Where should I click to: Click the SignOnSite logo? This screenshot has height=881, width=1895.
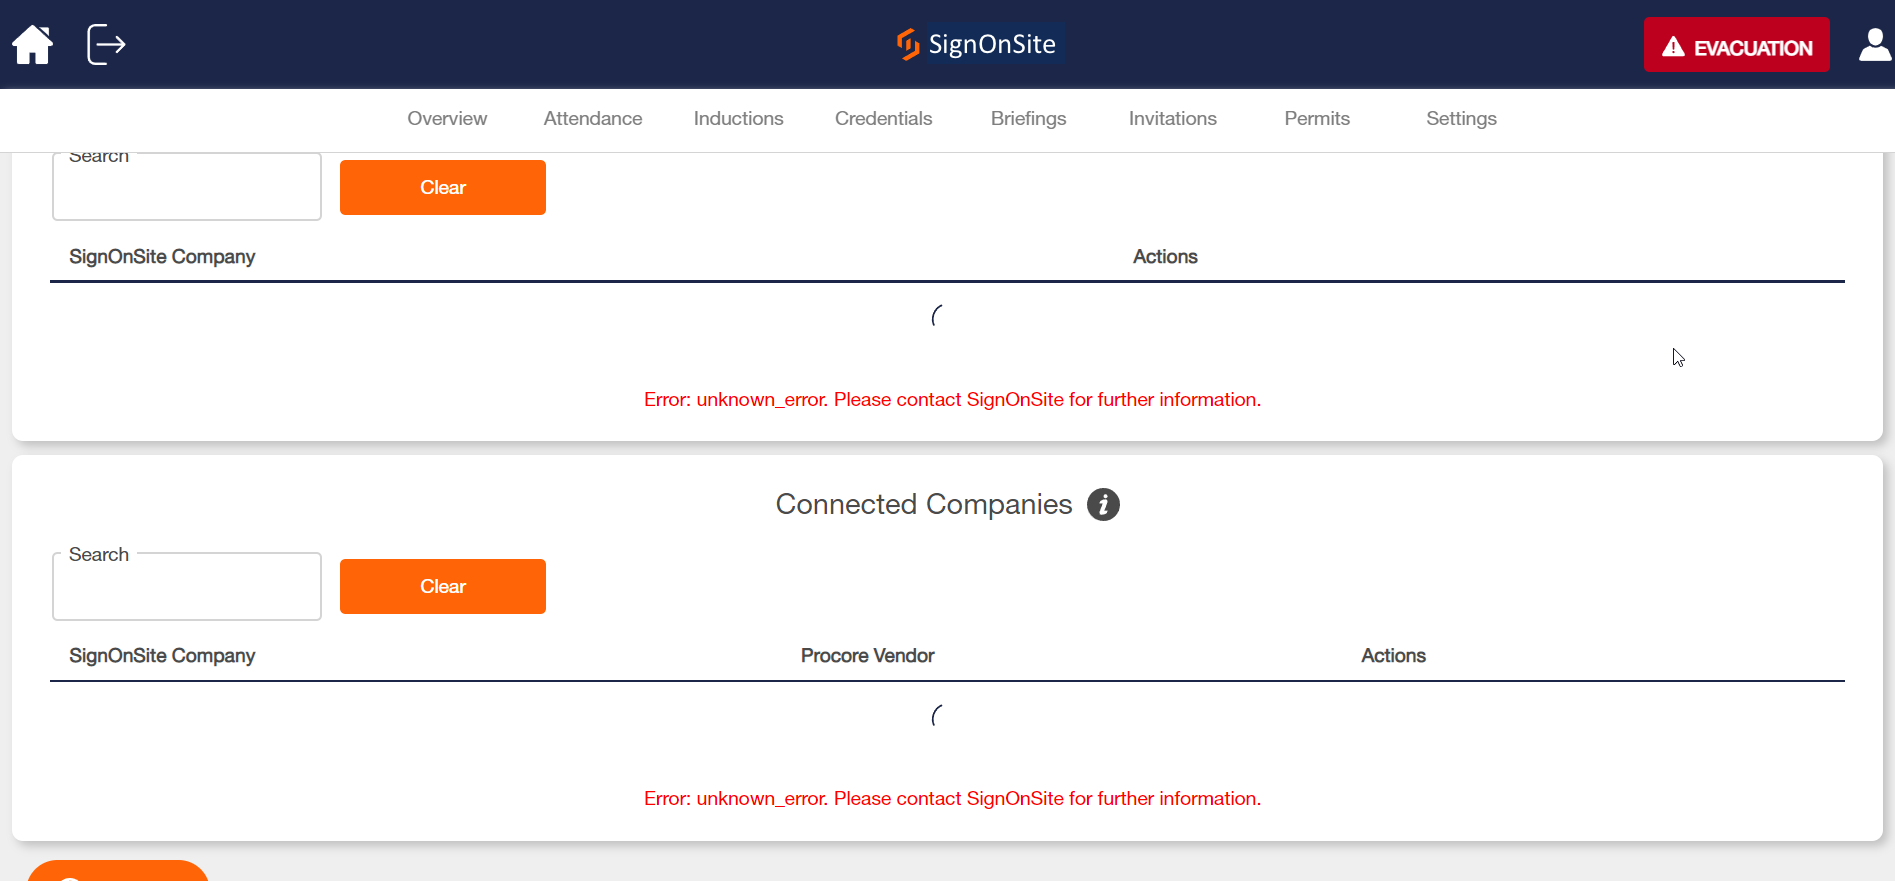[x=976, y=44]
